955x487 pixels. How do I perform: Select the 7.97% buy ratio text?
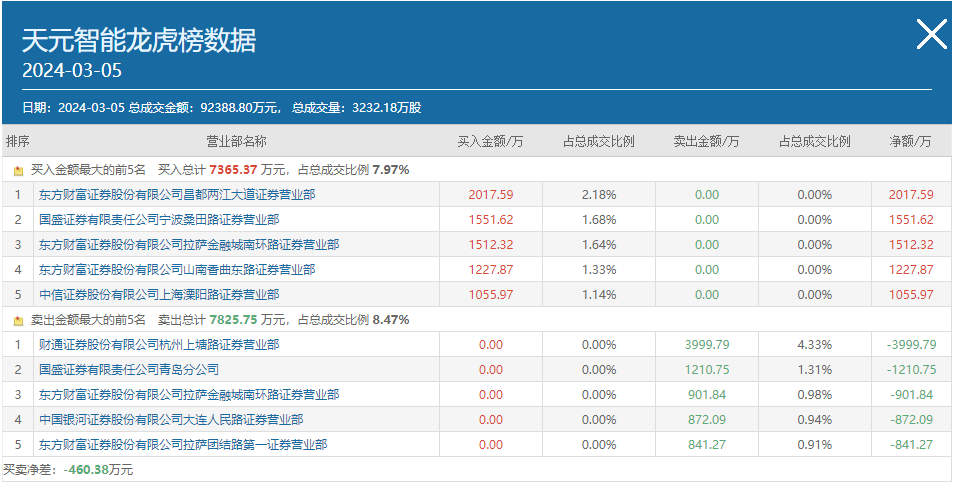click(390, 170)
